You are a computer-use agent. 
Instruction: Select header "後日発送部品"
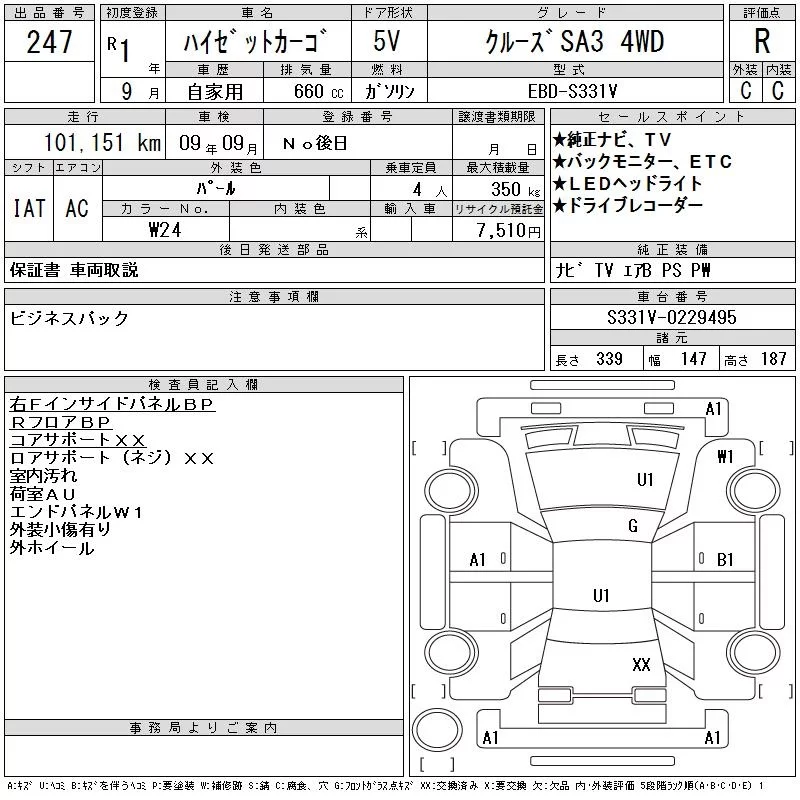(x=274, y=249)
